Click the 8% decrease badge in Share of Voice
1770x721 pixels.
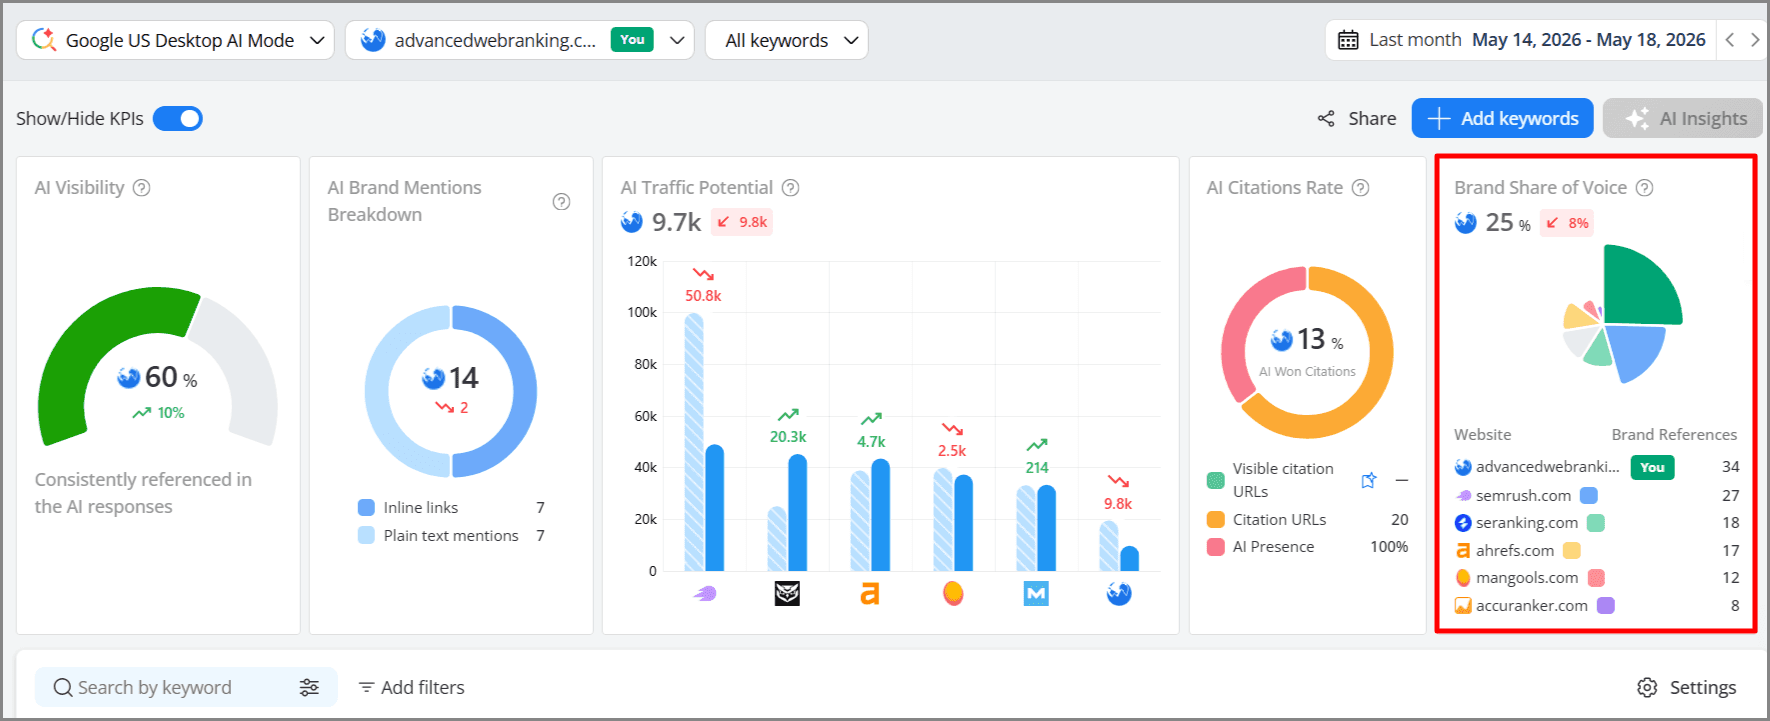[x=1566, y=223]
